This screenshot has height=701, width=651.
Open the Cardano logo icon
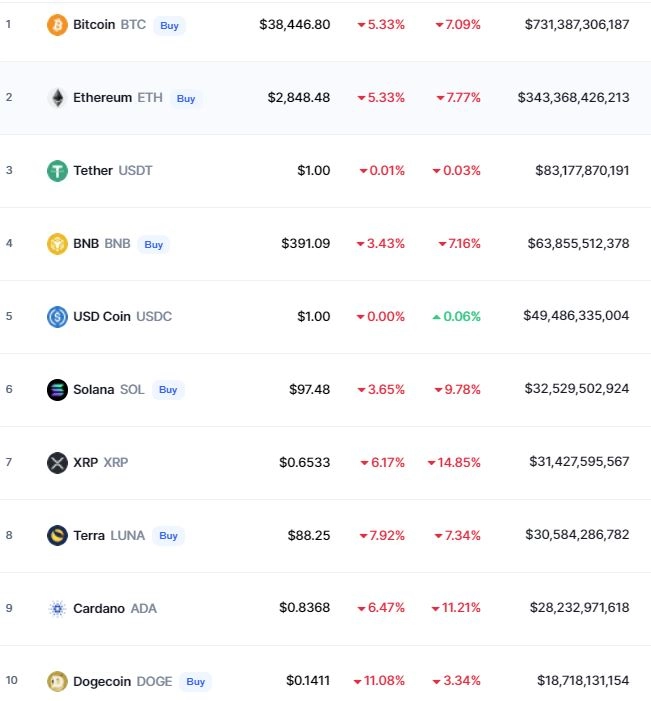point(58,609)
